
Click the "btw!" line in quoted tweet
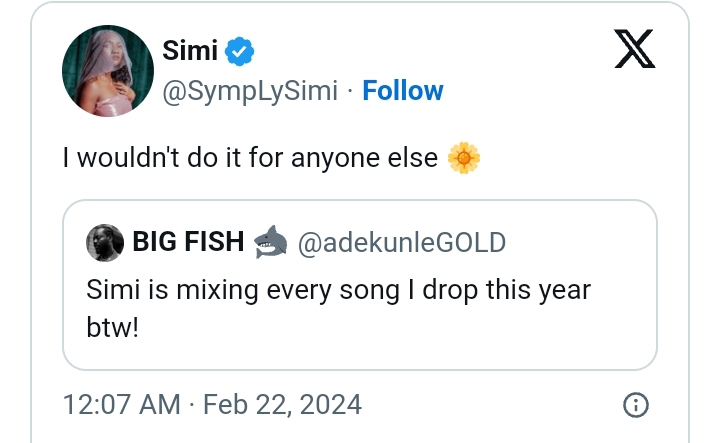click(x=112, y=327)
